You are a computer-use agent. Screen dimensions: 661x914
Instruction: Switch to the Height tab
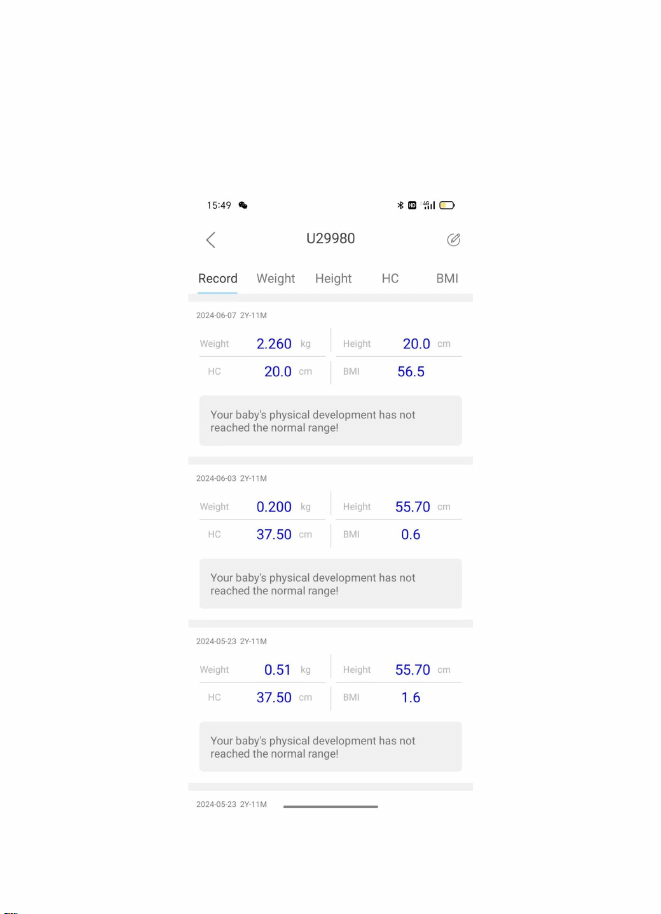pyautogui.click(x=333, y=279)
